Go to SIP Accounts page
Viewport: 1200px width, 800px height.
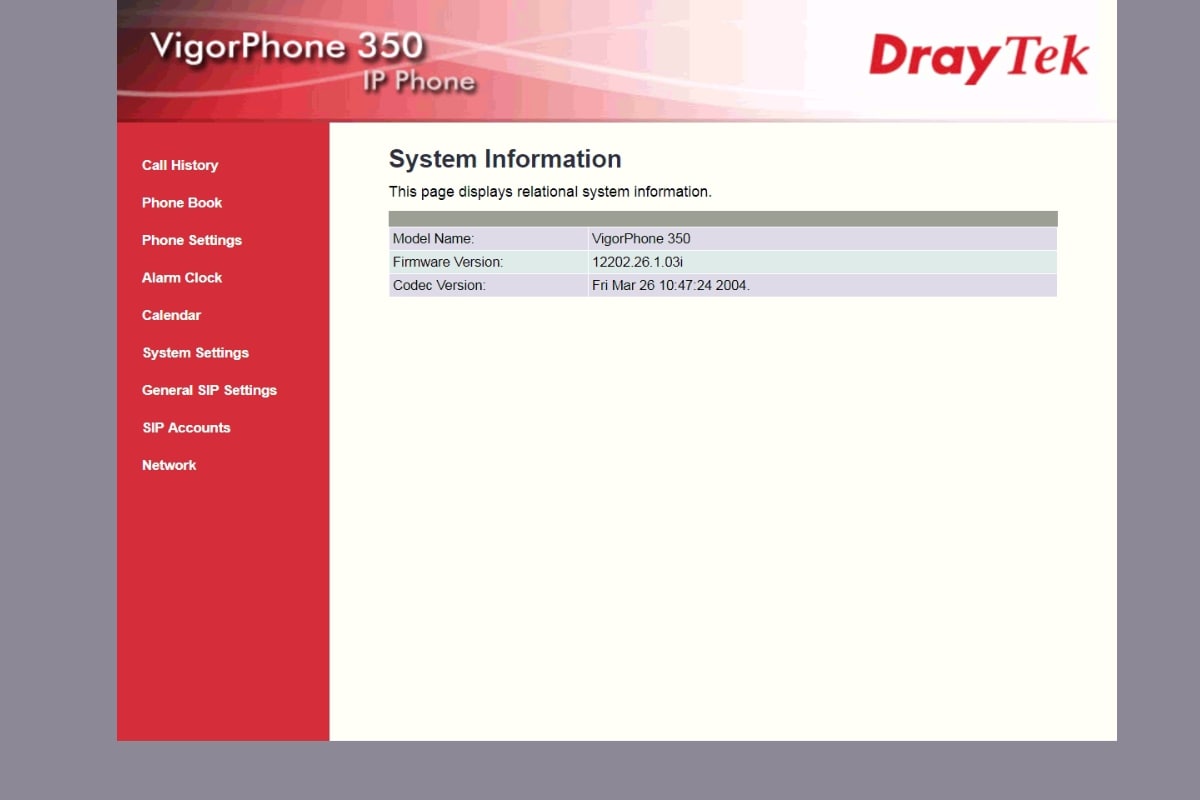click(x=186, y=428)
